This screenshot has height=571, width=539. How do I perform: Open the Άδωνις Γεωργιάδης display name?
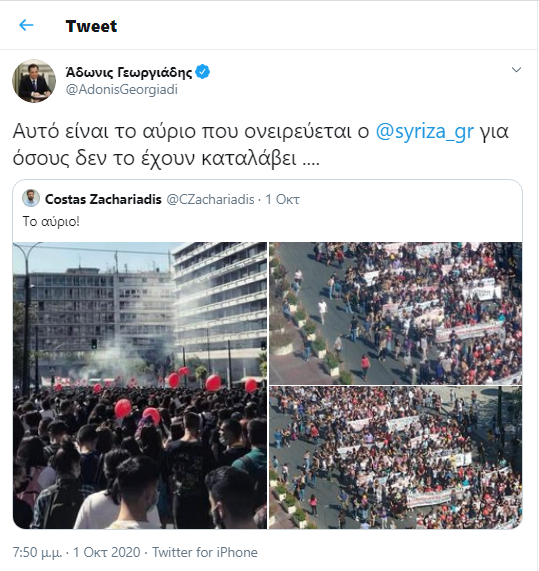129,72
